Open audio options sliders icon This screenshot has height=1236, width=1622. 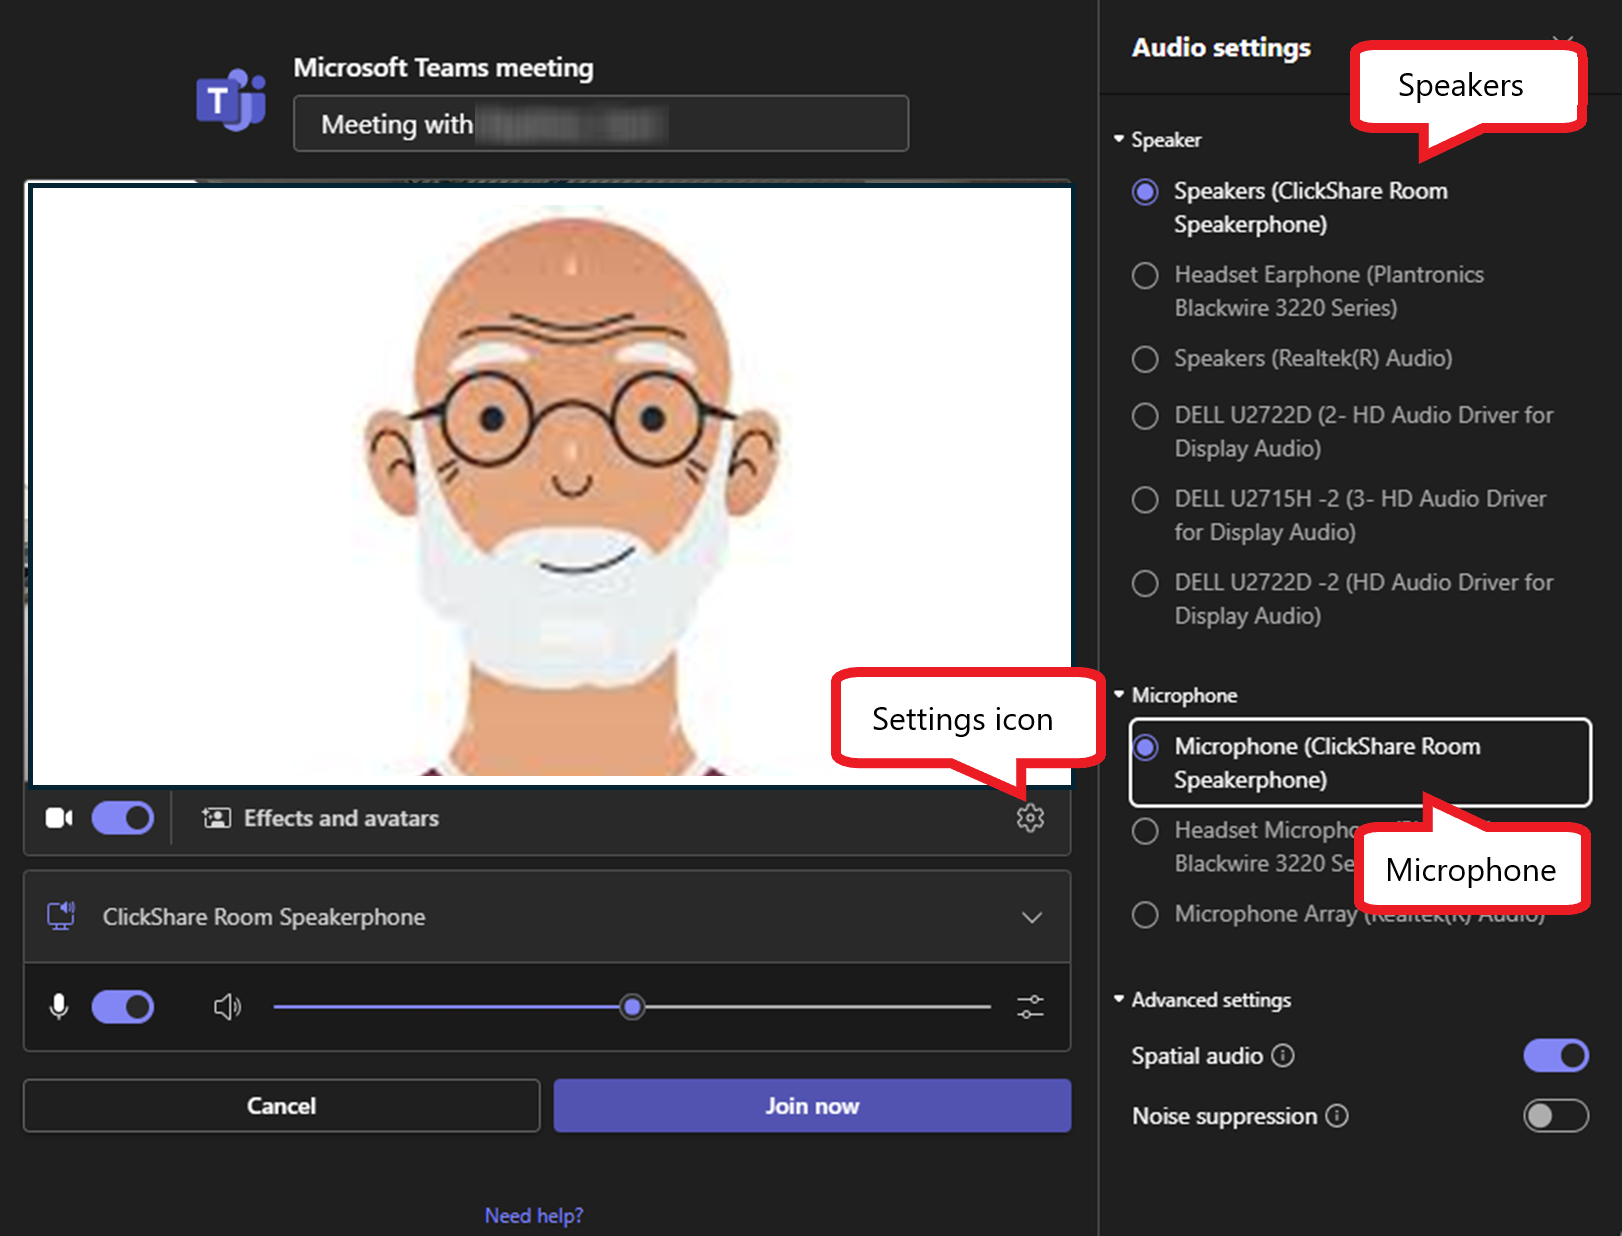pos(1030,1006)
